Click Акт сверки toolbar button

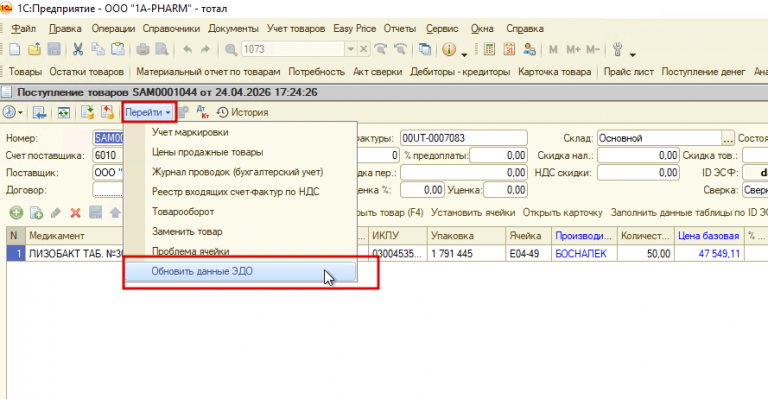pos(378,72)
